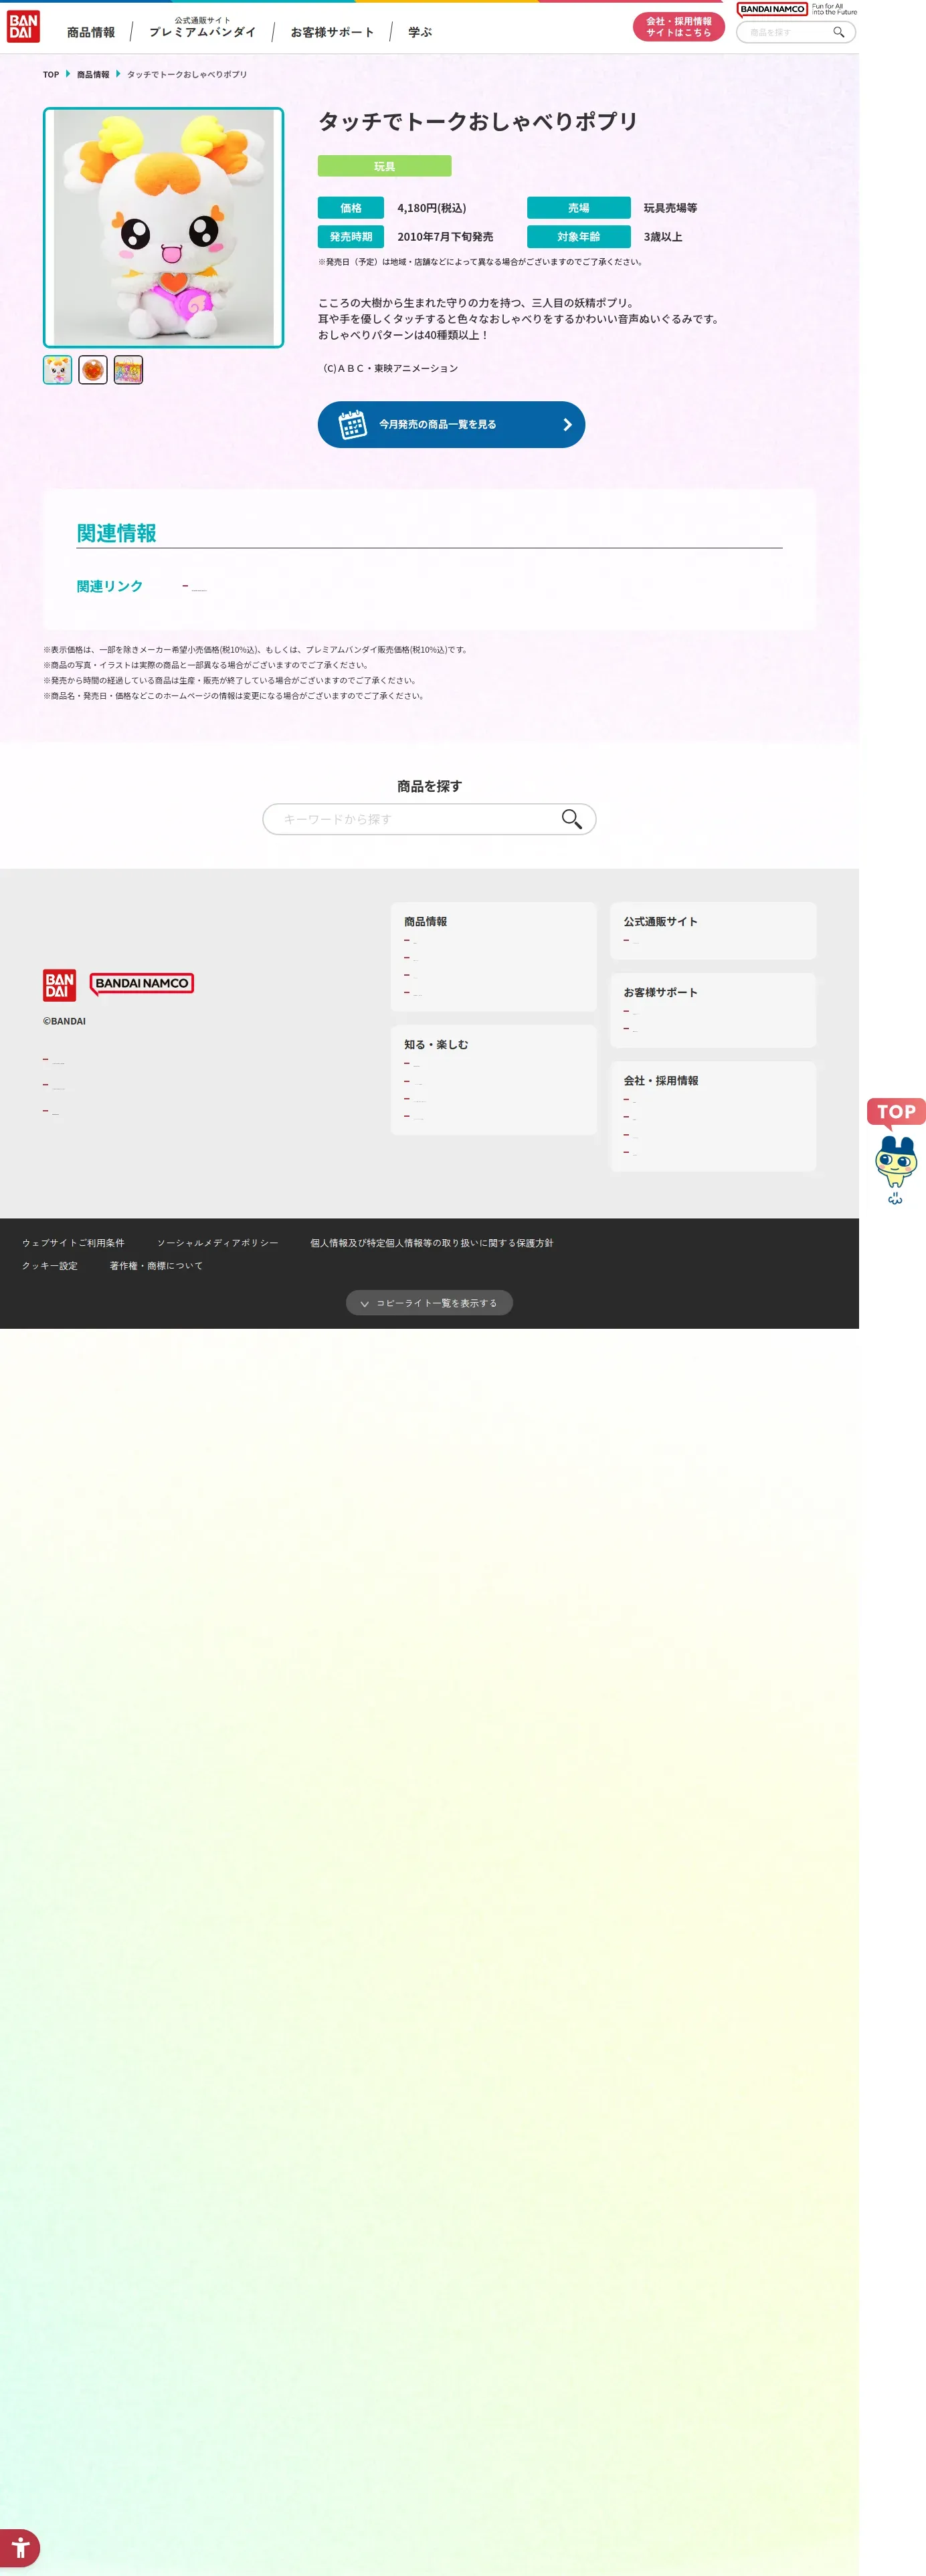Open the 商品情報 header menu
This screenshot has width=926, height=2576.
(91, 32)
